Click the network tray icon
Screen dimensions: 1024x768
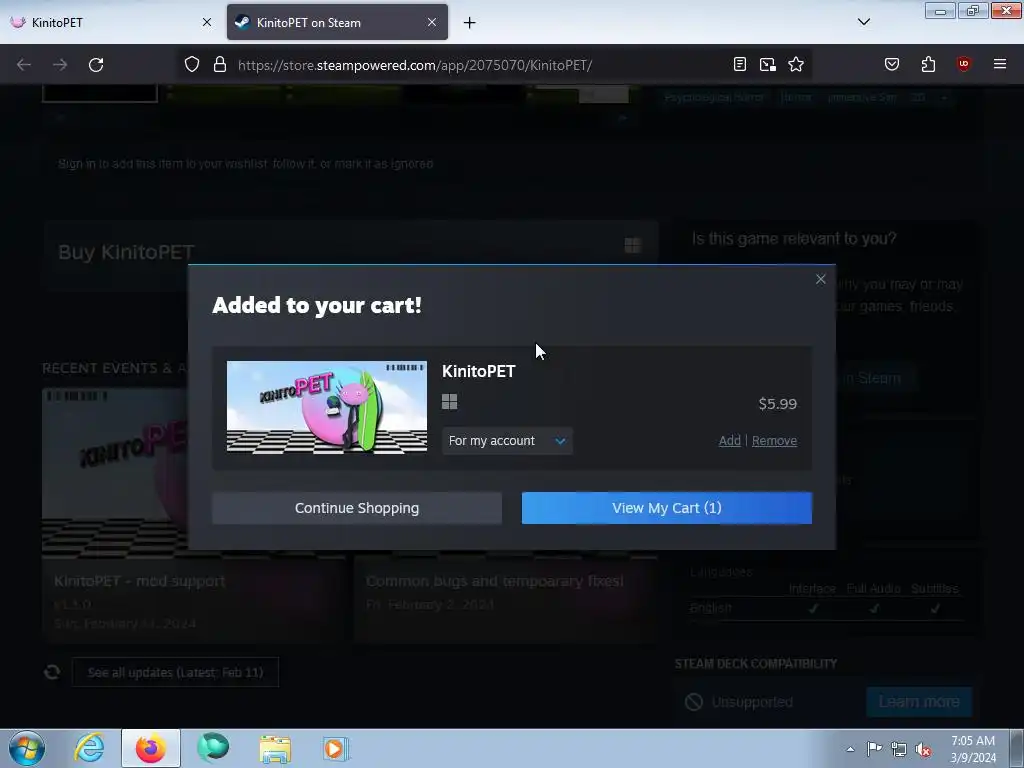899,749
